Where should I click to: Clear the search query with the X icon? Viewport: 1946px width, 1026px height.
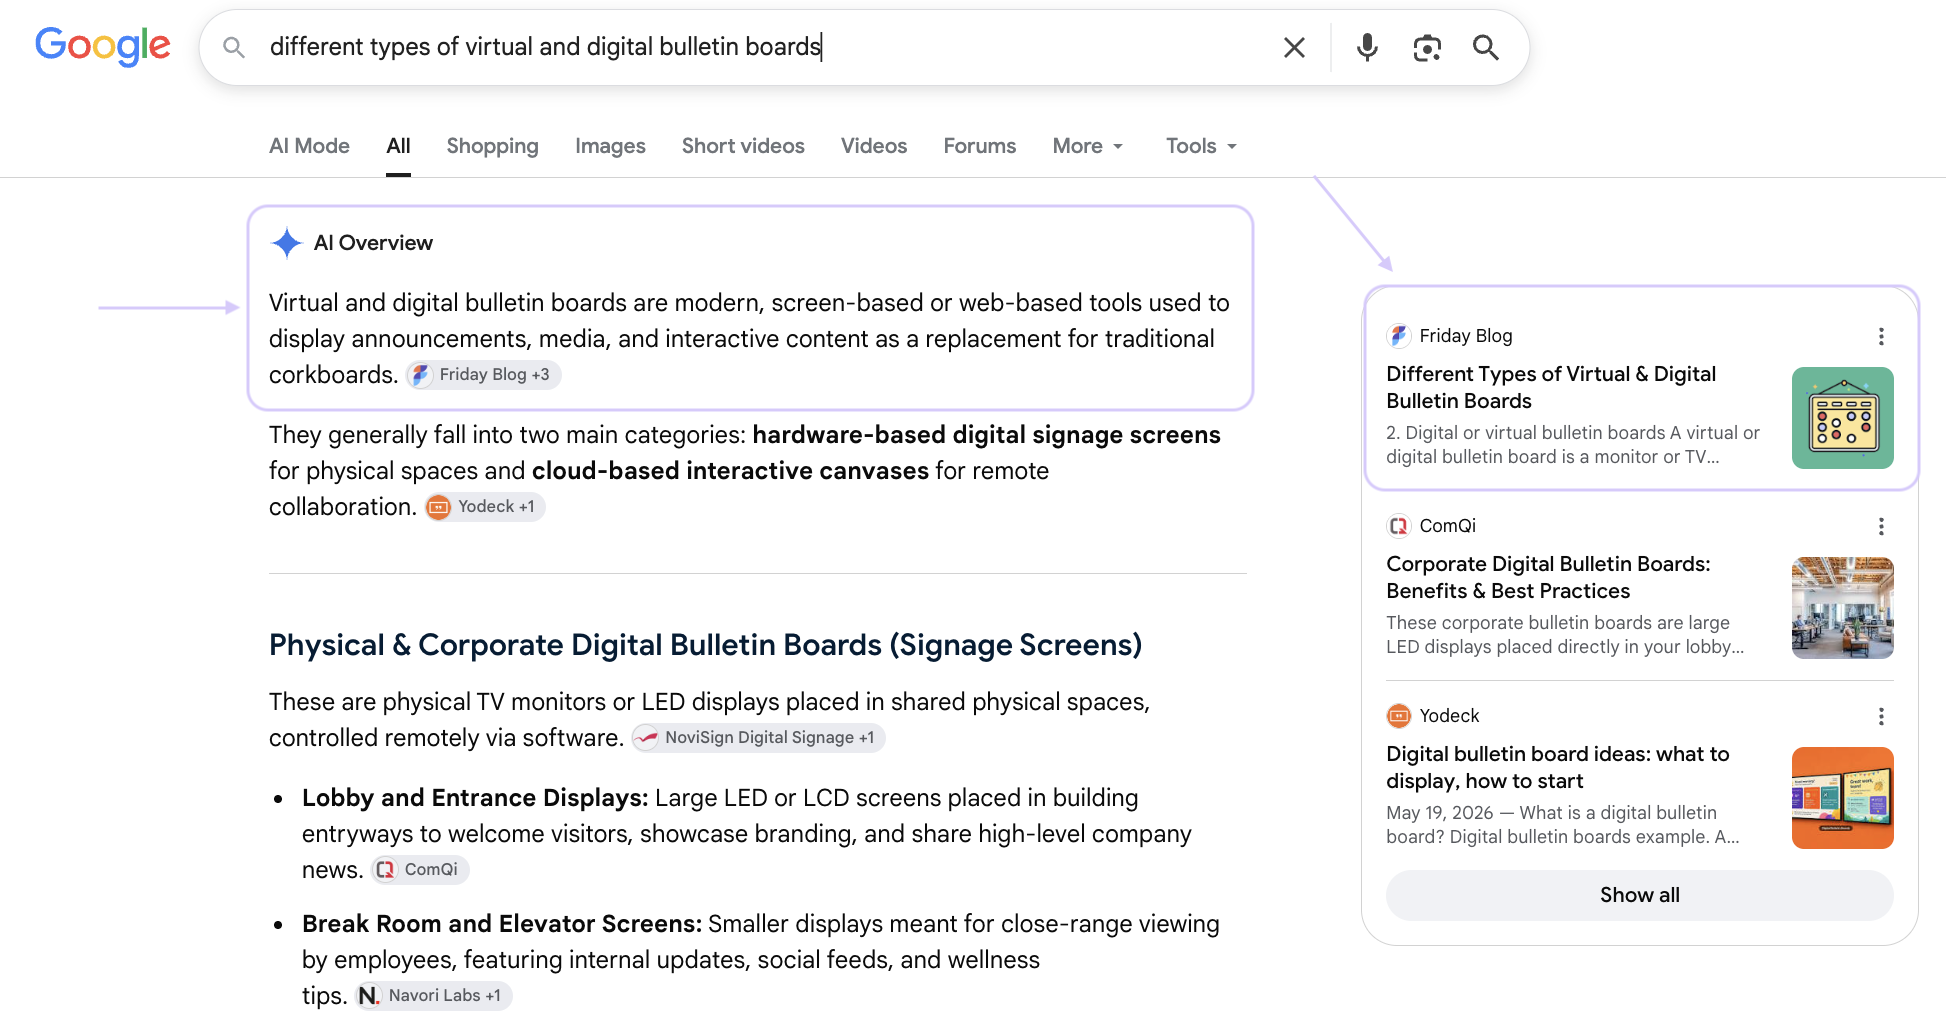(1294, 47)
